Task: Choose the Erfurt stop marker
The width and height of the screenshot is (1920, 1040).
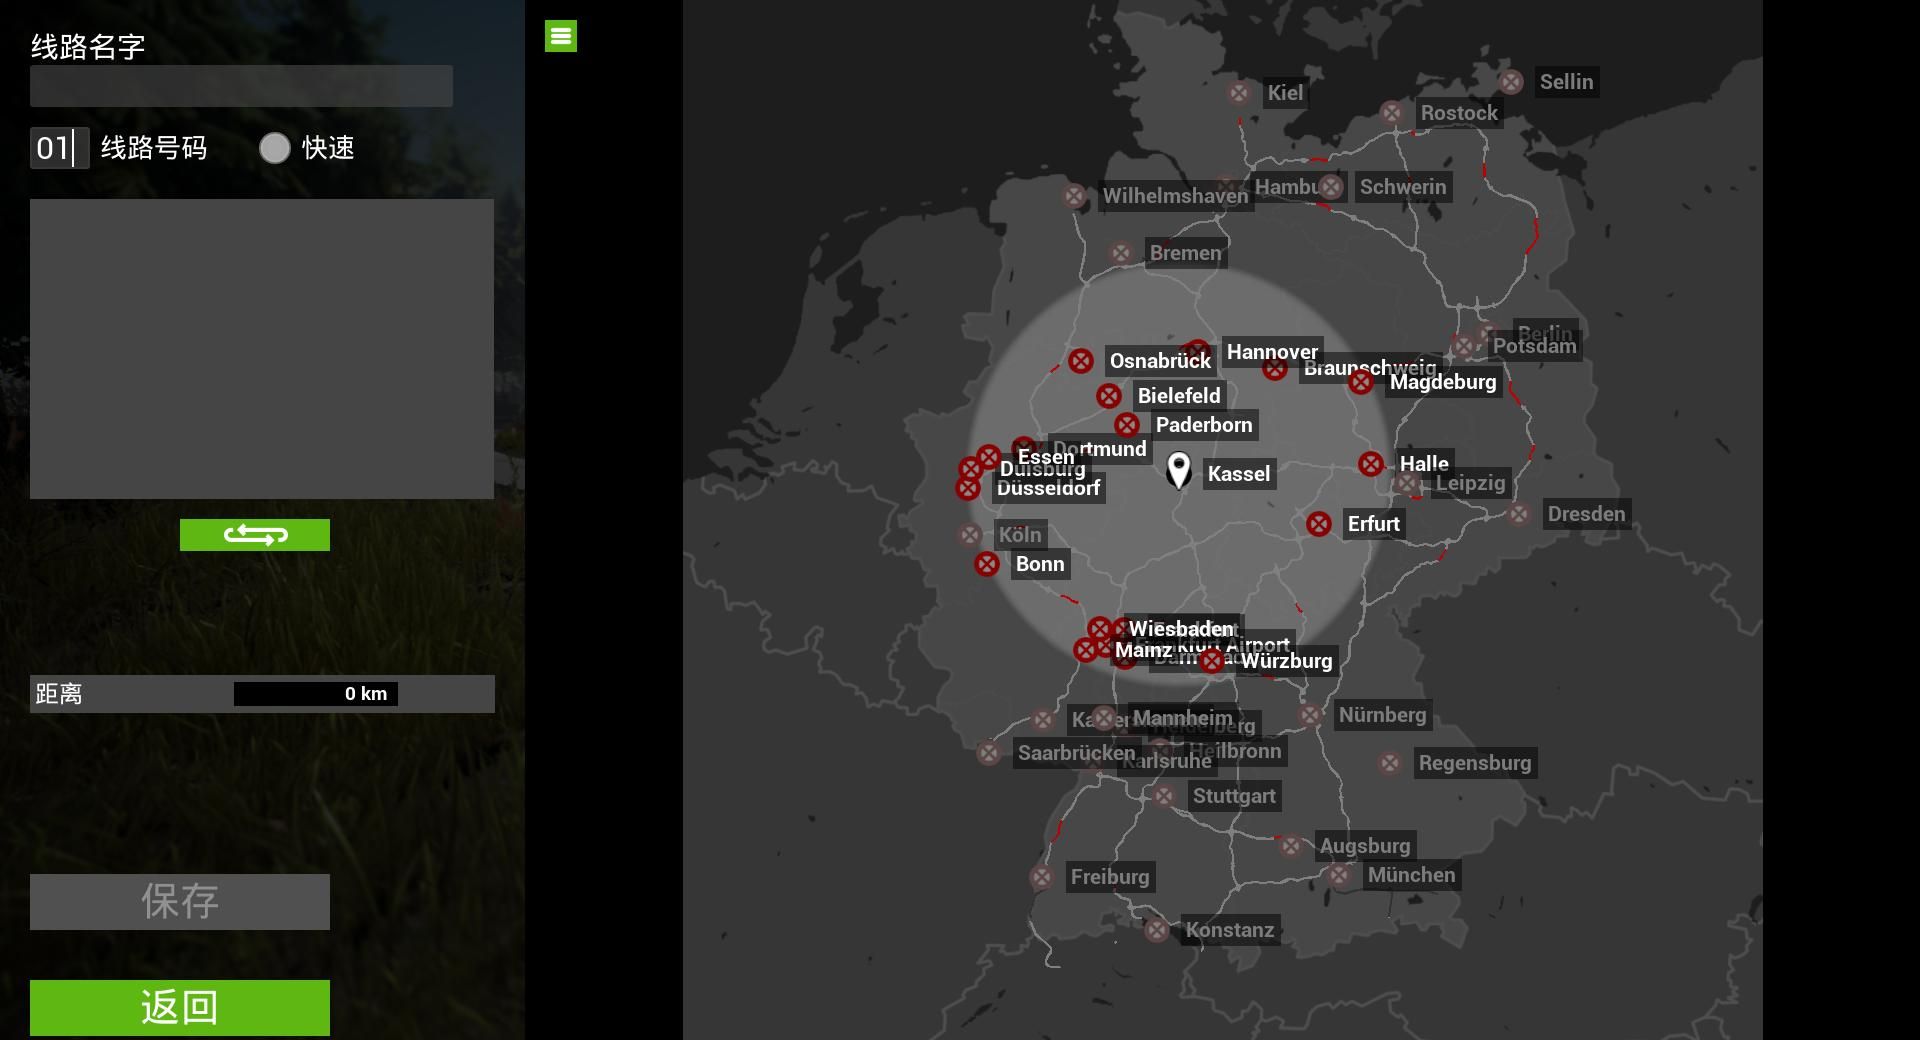Action: (1319, 524)
